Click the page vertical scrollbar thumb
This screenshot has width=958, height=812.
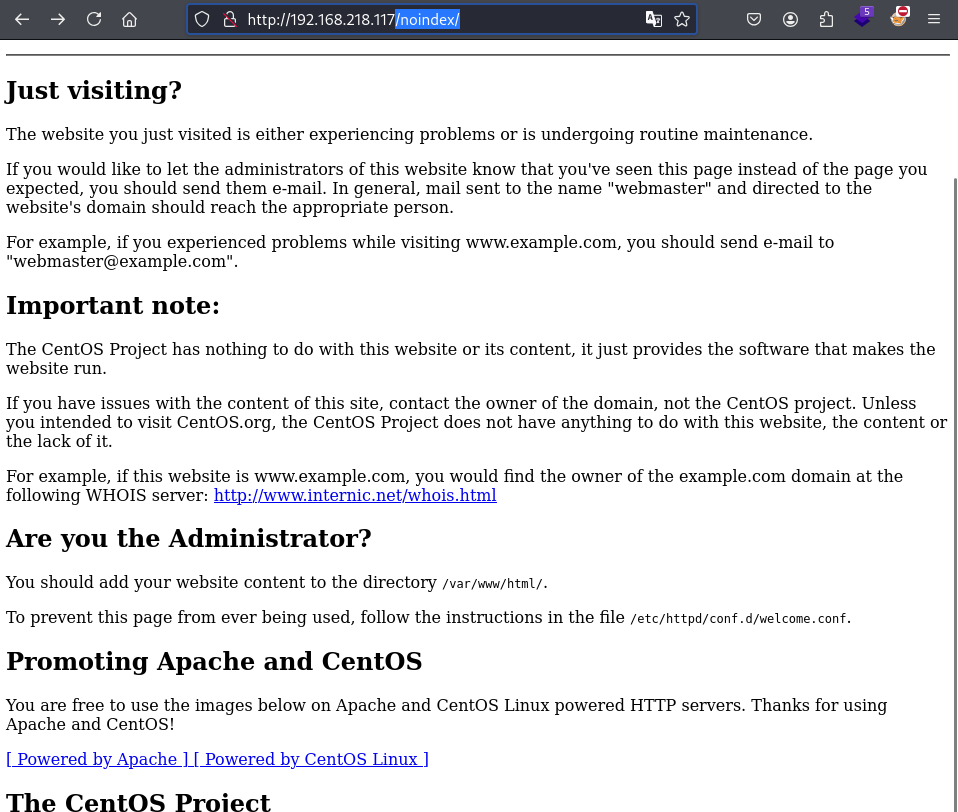tap(954, 495)
